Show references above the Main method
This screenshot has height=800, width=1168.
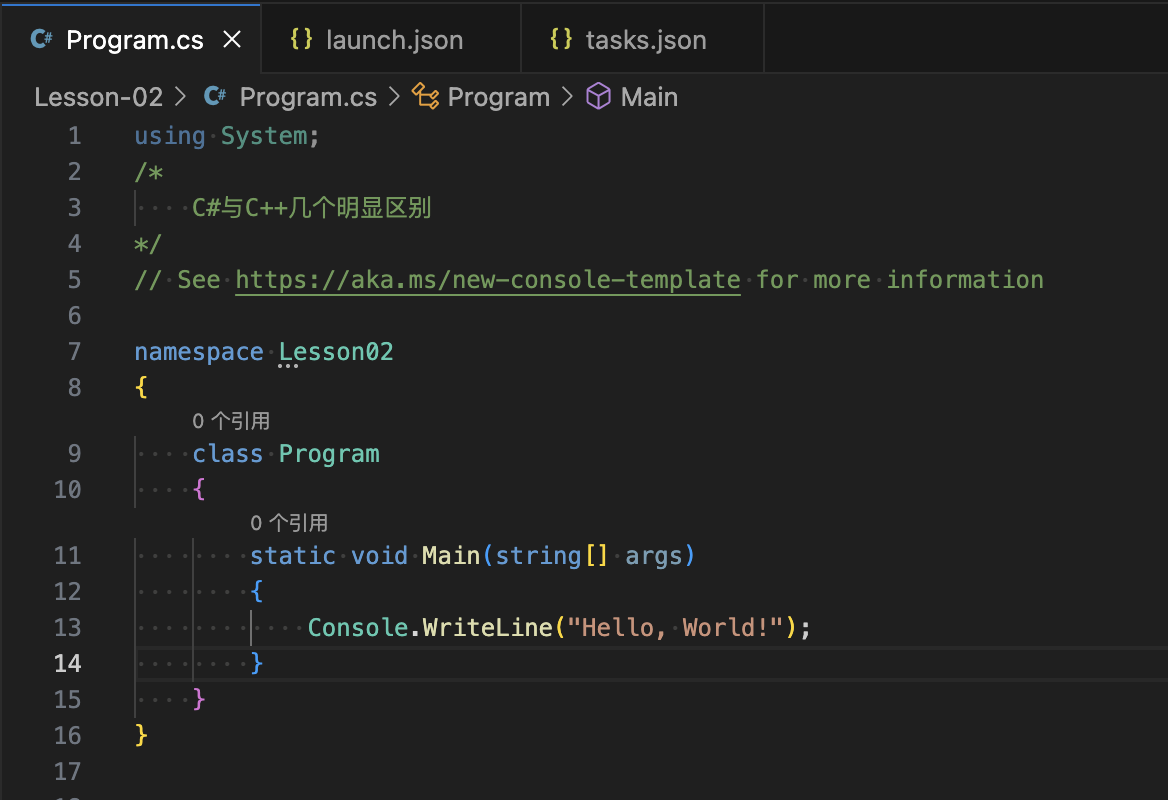click(289, 523)
